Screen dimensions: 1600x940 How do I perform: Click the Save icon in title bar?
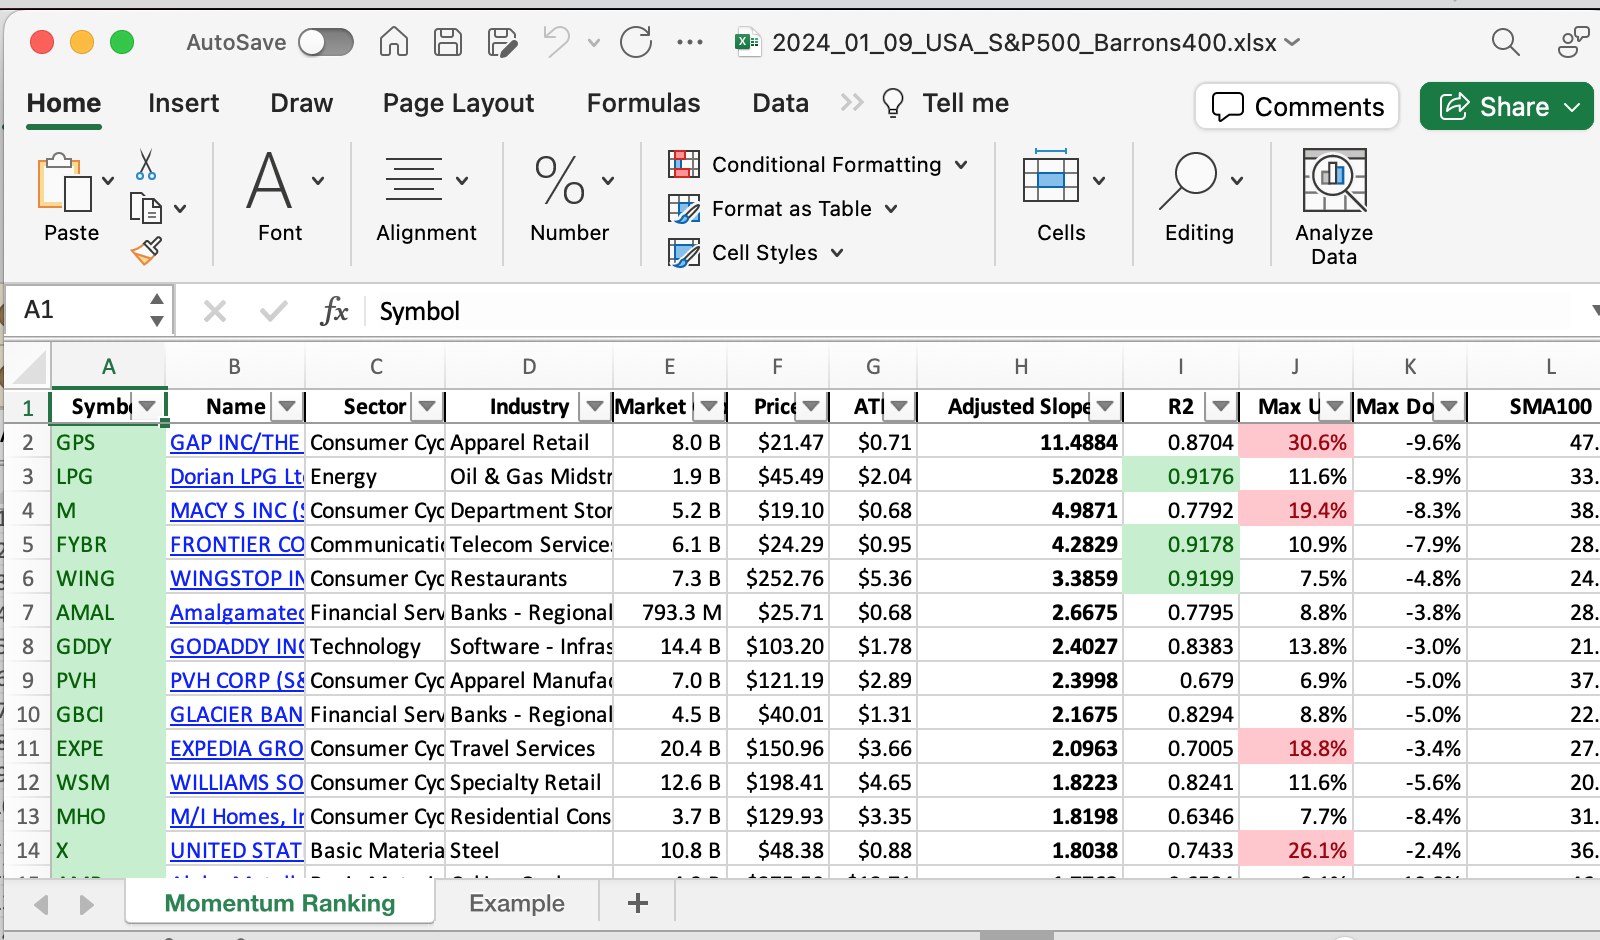(447, 42)
